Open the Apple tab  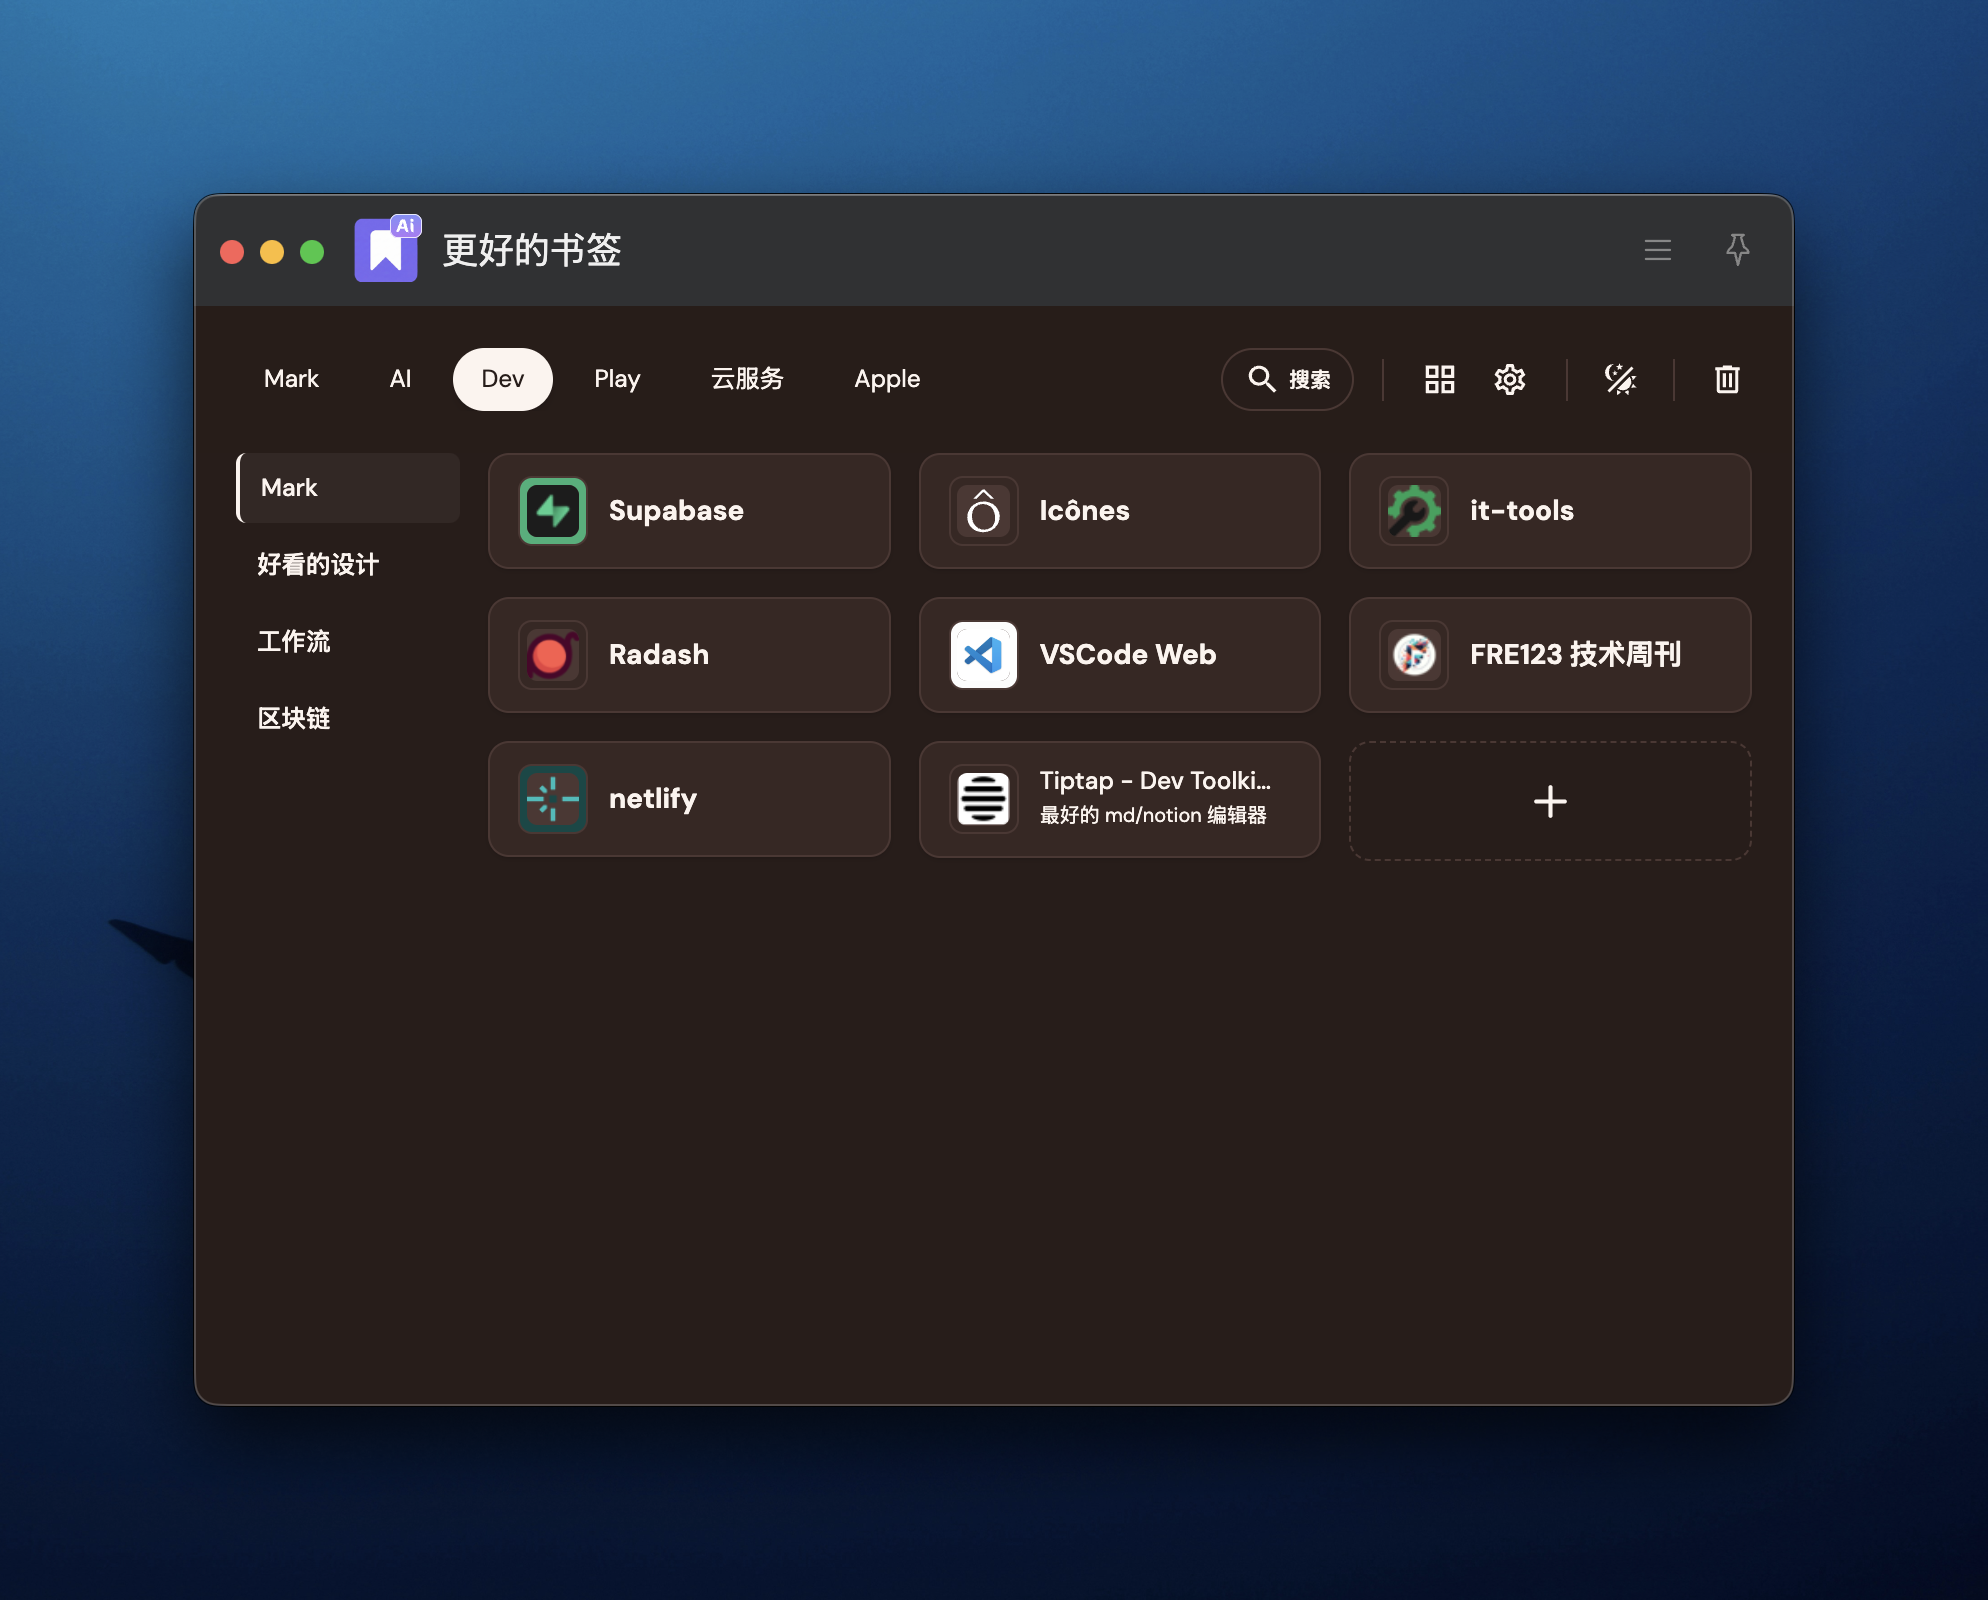pyautogui.click(x=886, y=379)
